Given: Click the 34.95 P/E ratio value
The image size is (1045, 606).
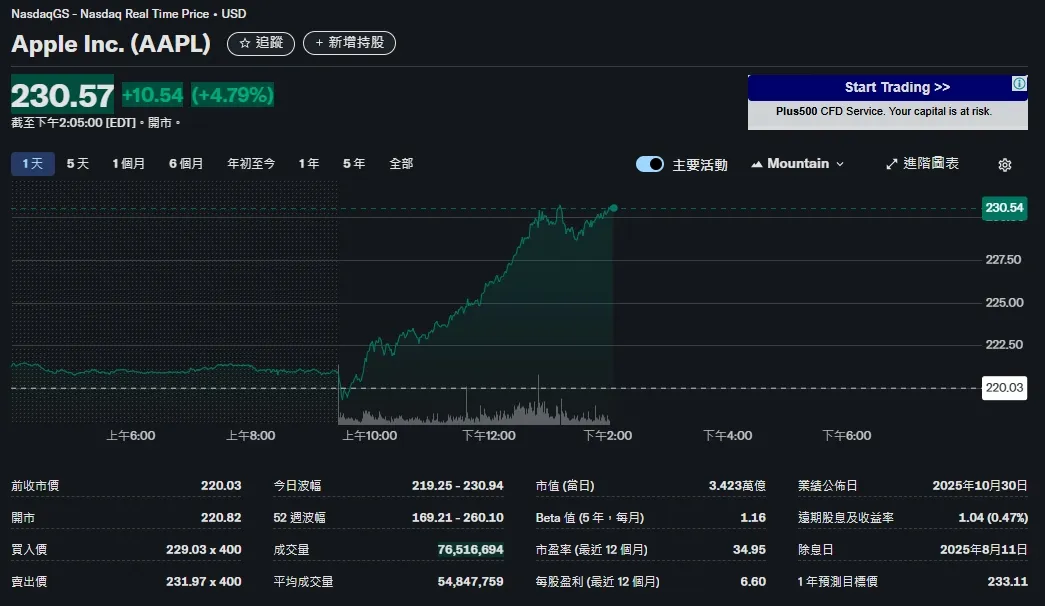Looking at the screenshot, I should click(749, 550).
